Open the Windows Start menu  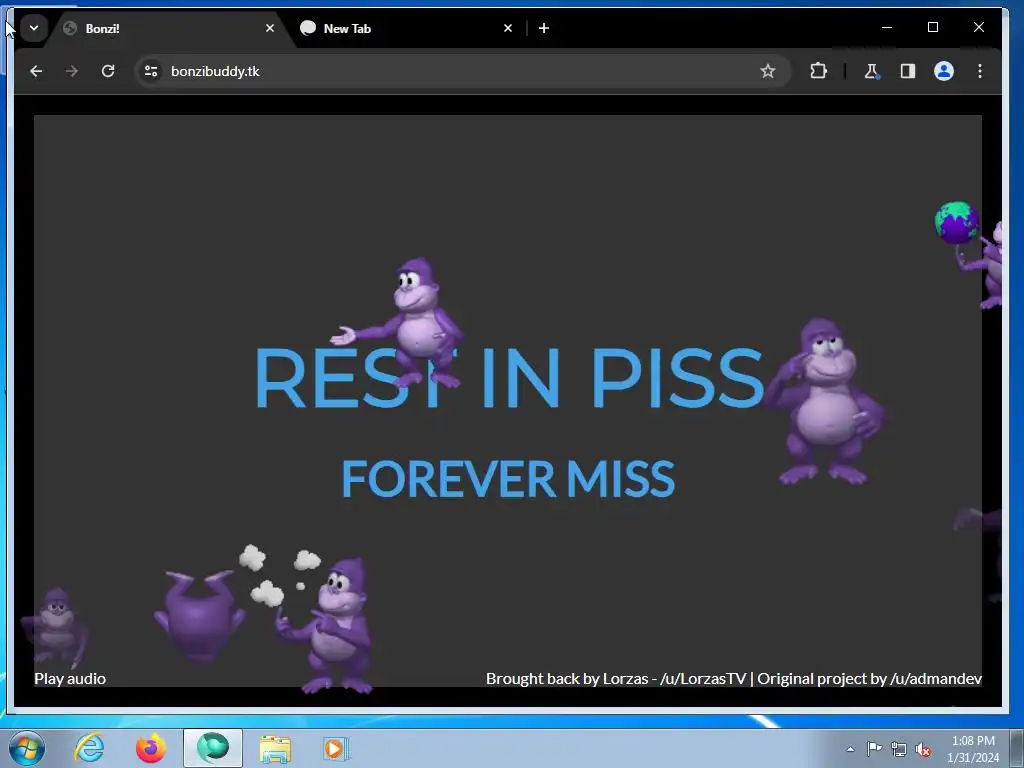pyautogui.click(x=27, y=748)
